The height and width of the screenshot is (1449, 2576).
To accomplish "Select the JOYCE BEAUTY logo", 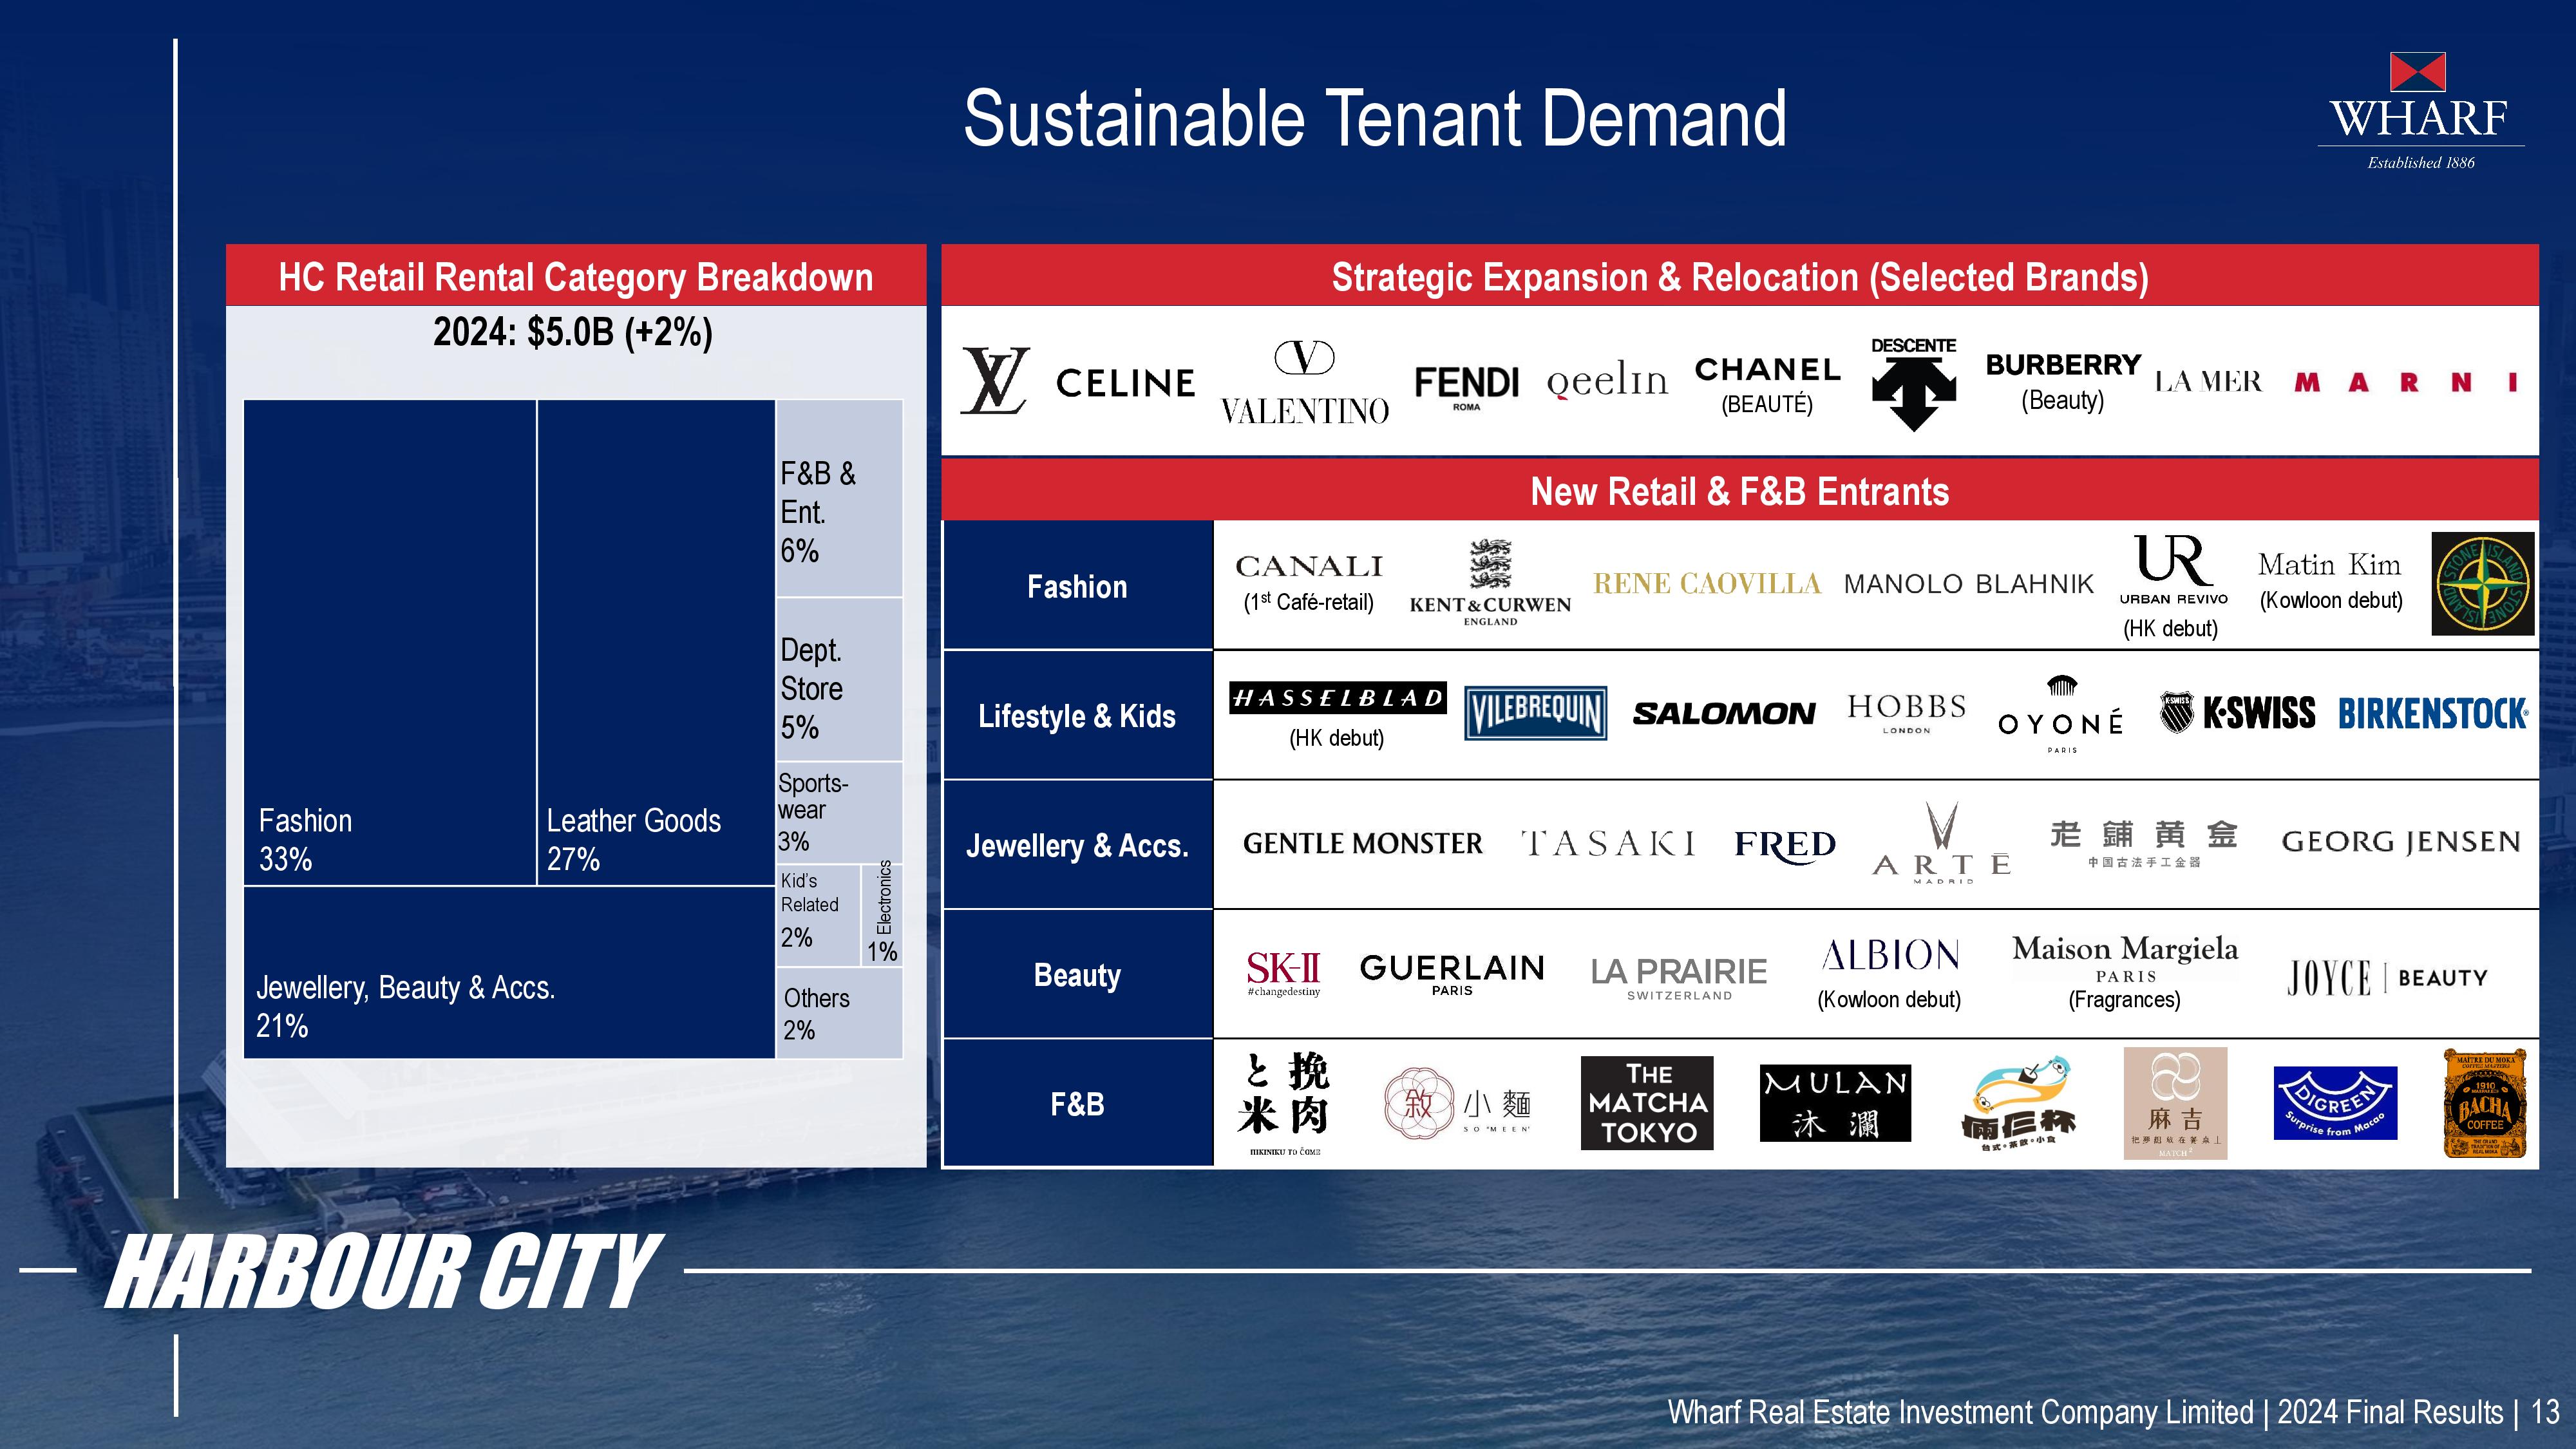I will [2387, 977].
